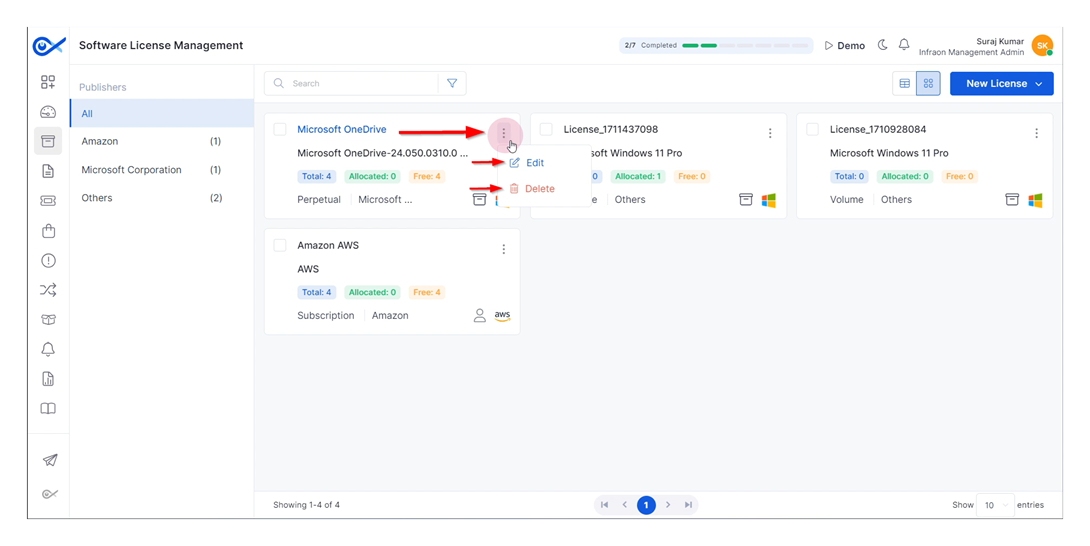Check the Microsoft OneDrive license checkbox
This screenshot has width=1090, height=546.
click(280, 129)
